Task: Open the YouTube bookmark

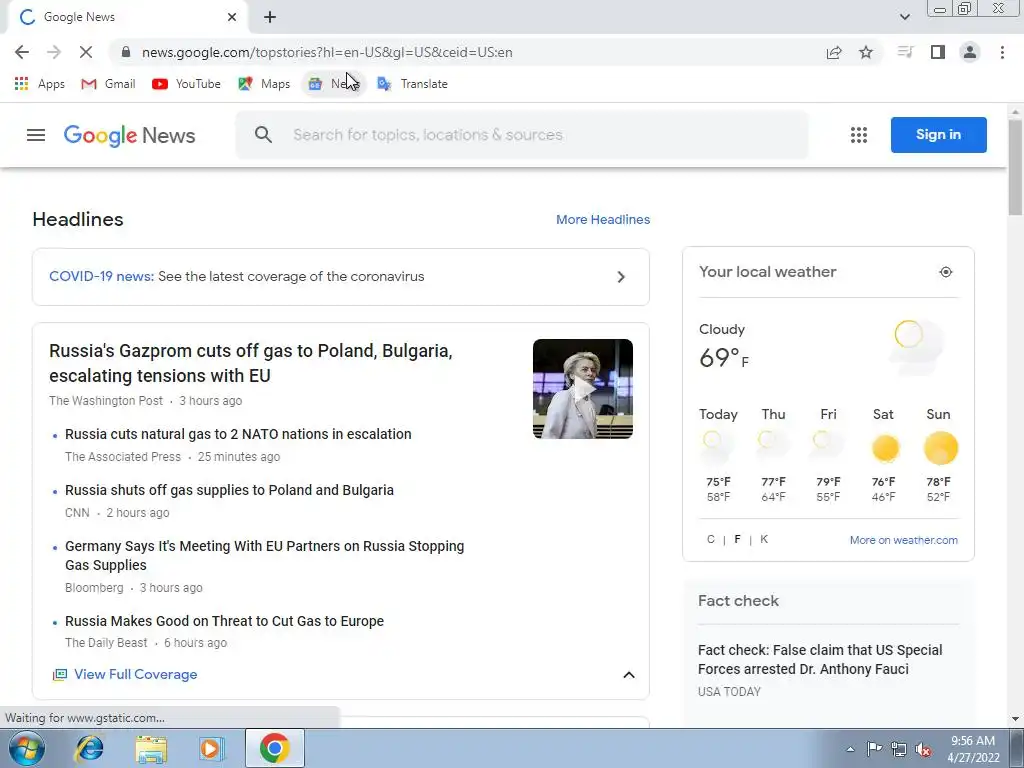Action: tap(187, 84)
